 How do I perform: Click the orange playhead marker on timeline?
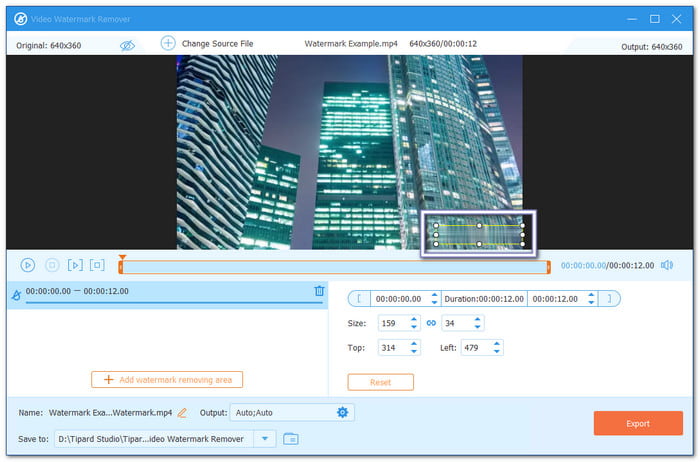click(122, 257)
